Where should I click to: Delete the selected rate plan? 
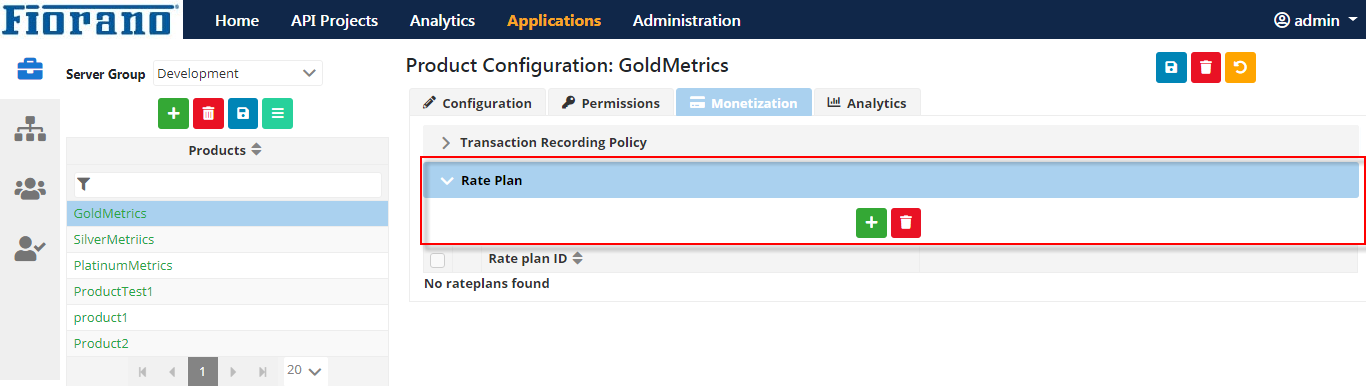click(x=906, y=223)
